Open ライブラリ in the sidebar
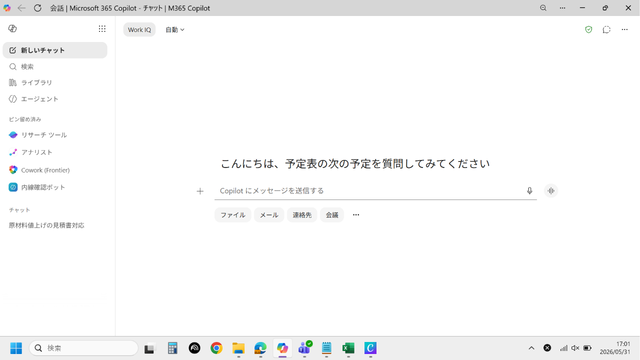The height and width of the screenshot is (360, 640). pyautogui.click(x=55, y=82)
